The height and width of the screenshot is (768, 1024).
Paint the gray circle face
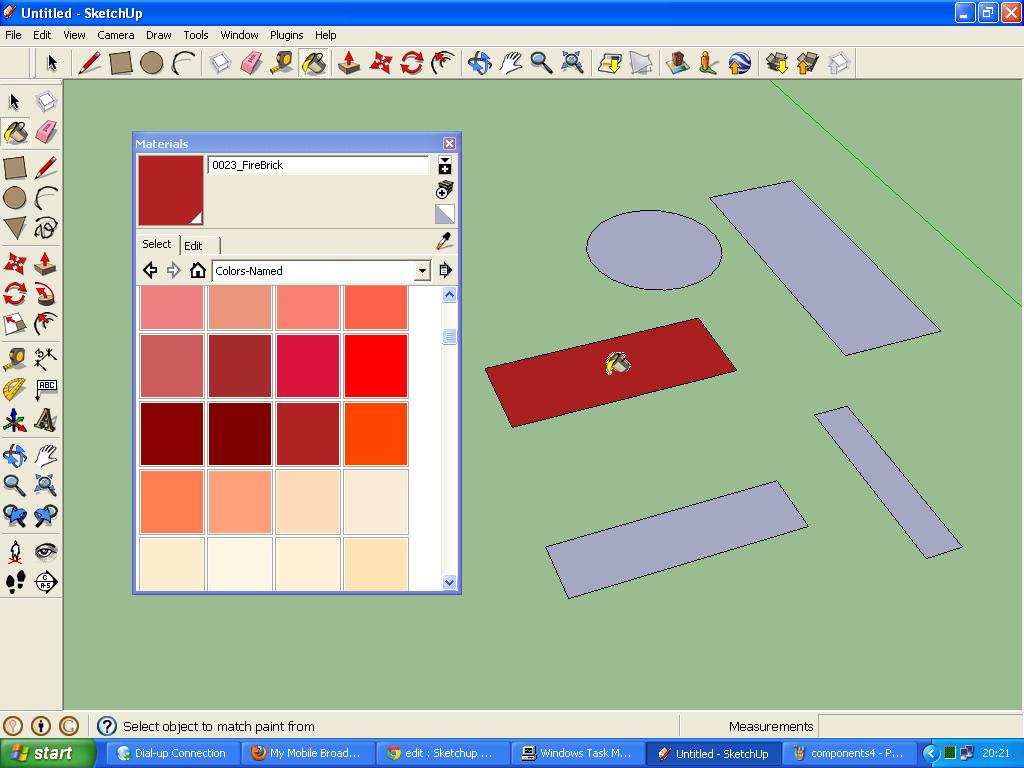point(654,249)
